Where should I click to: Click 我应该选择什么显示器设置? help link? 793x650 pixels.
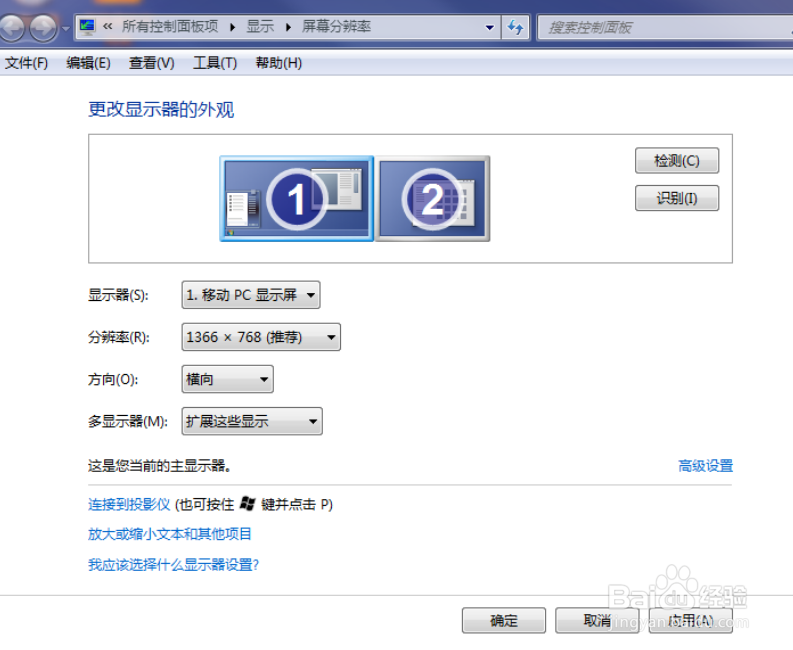173,565
